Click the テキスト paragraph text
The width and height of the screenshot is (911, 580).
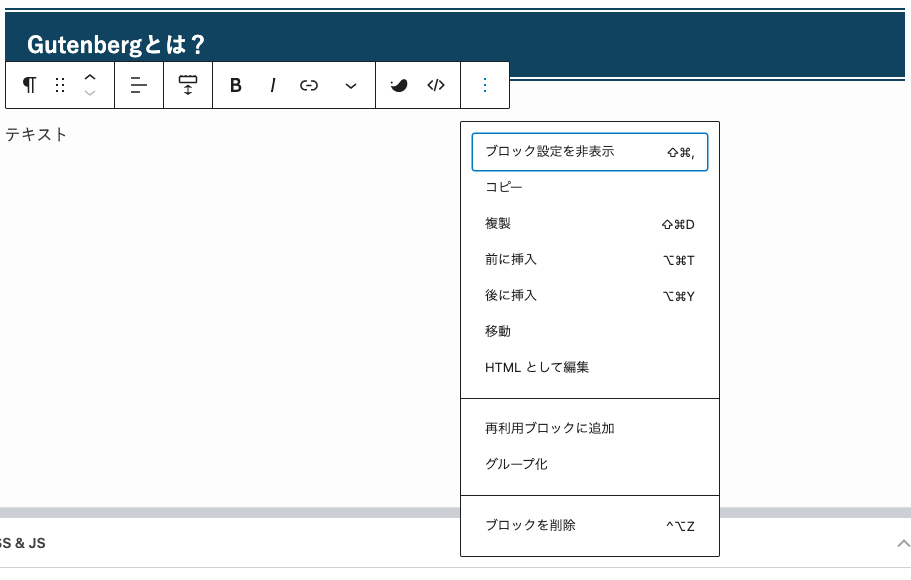pos(35,135)
